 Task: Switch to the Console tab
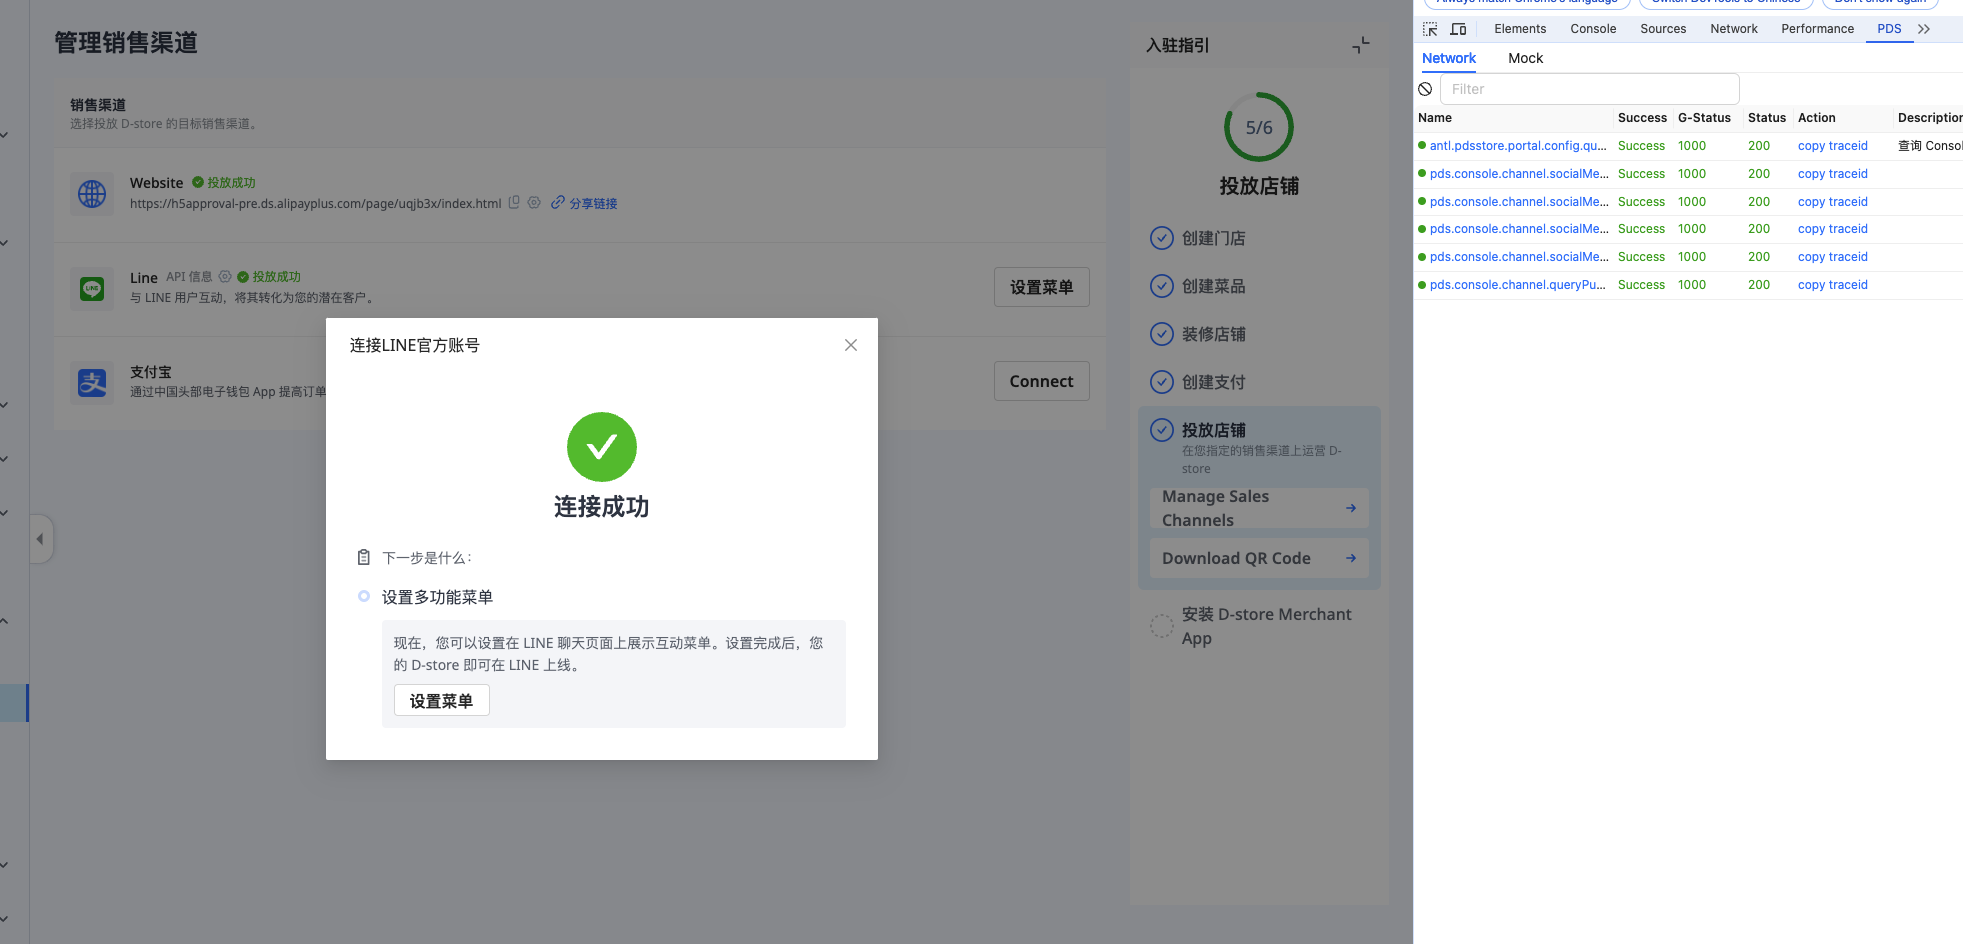[1592, 29]
